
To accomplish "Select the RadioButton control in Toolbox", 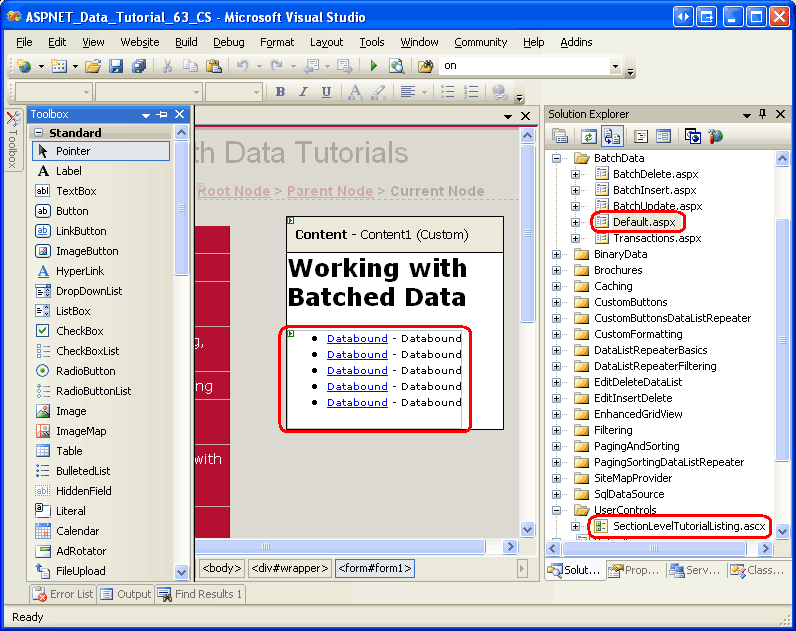I will click(85, 371).
